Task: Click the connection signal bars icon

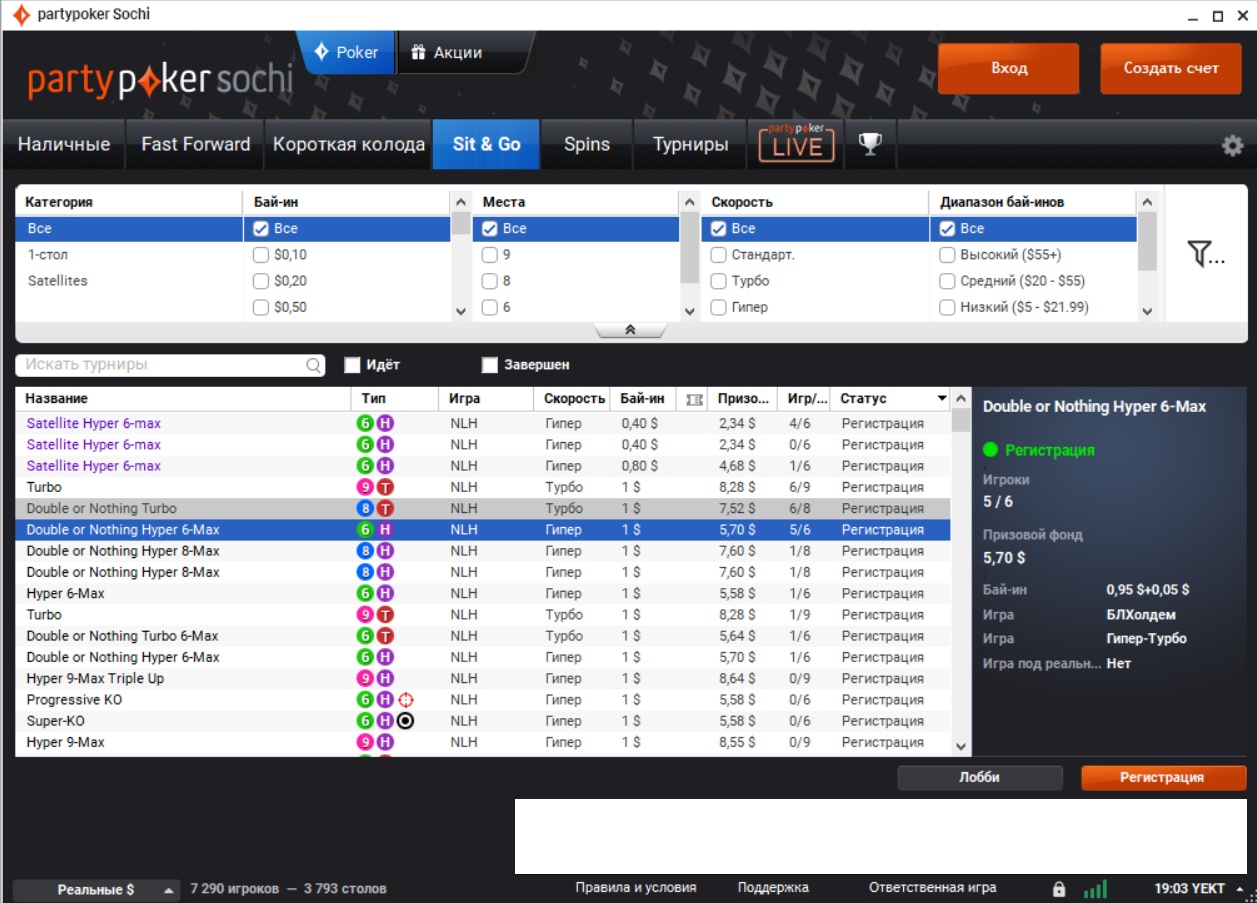Action: tap(1096, 888)
